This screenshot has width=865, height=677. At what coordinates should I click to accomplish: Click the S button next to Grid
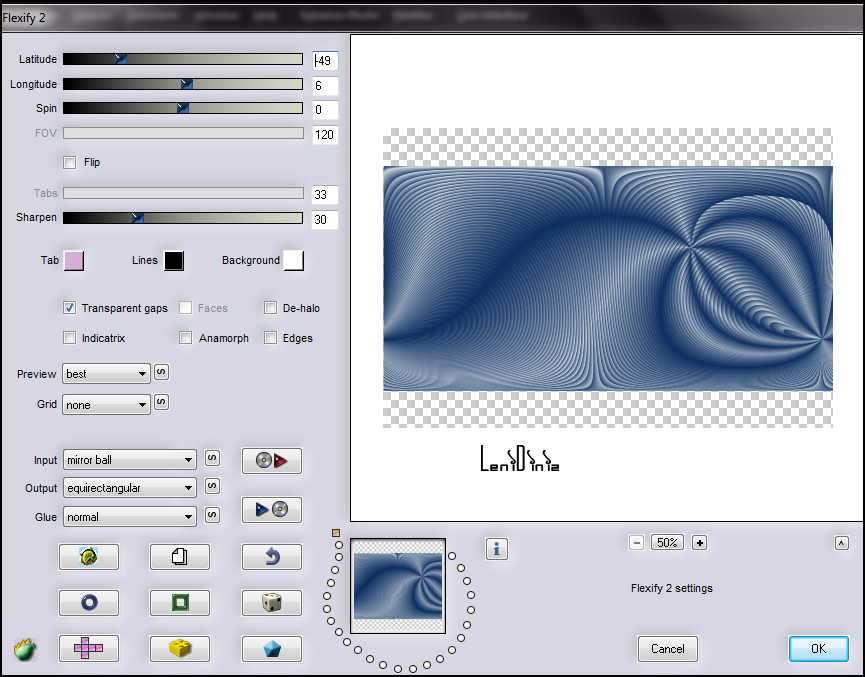click(x=161, y=402)
